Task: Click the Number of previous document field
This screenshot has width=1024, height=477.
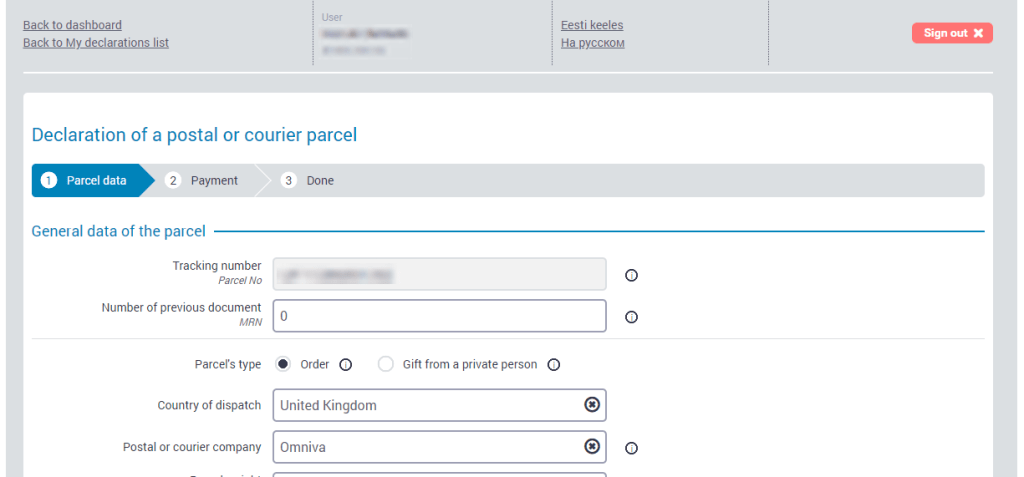Action: (439, 316)
